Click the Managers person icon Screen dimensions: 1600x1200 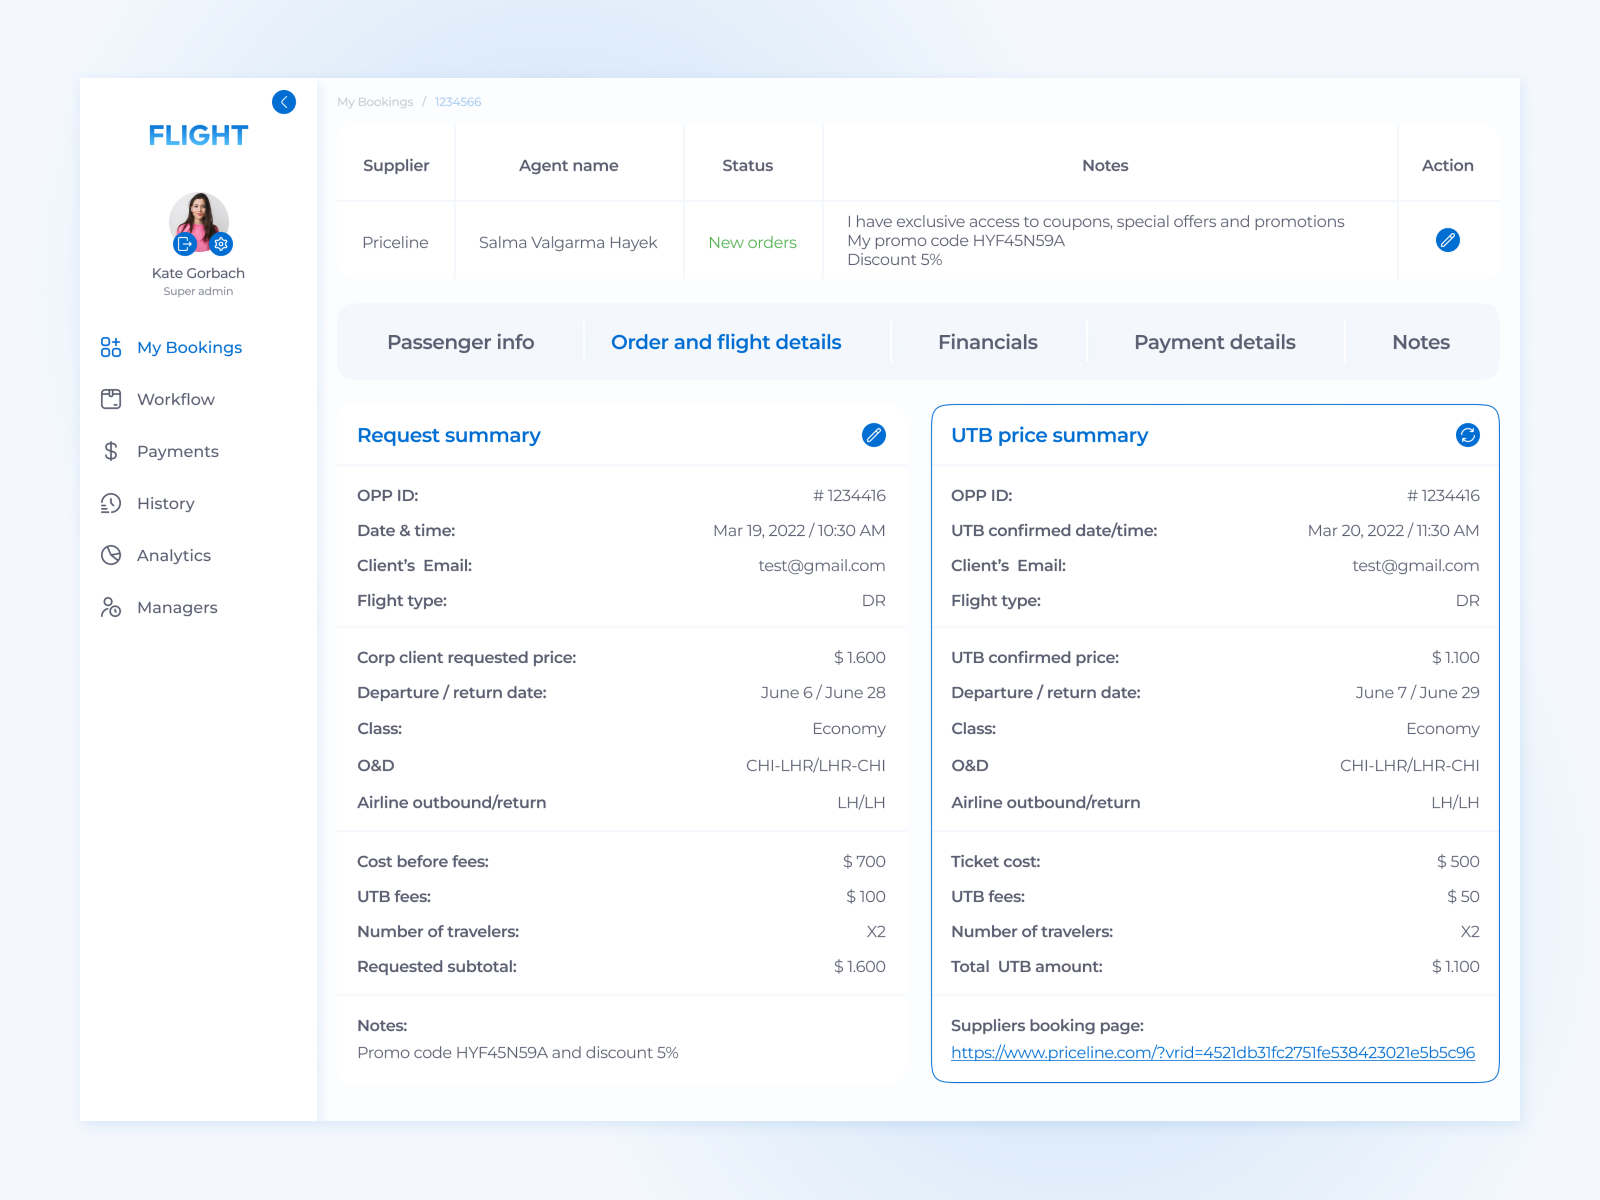111,607
